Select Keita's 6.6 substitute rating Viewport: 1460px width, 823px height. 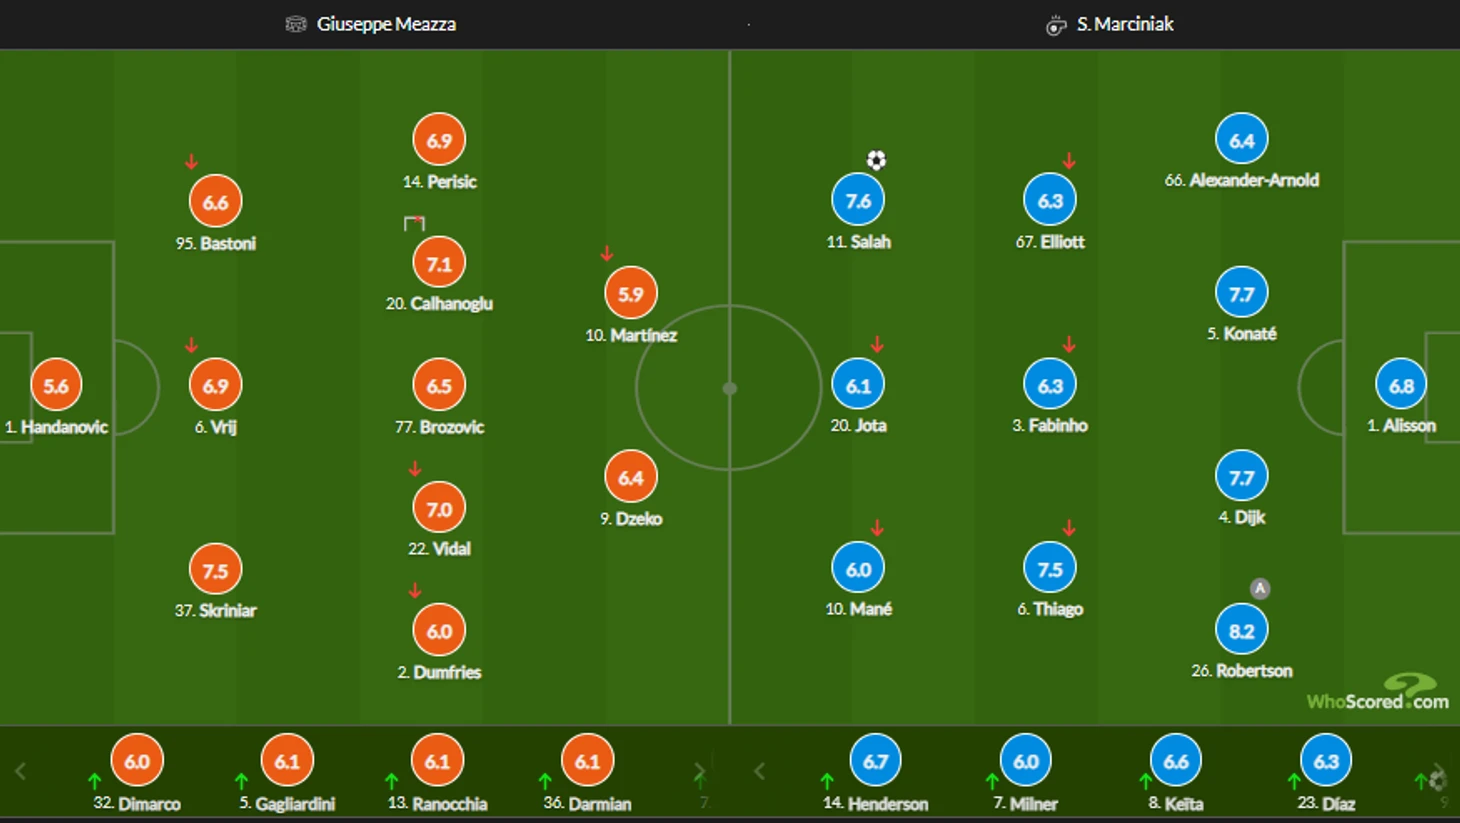(x=1176, y=761)
